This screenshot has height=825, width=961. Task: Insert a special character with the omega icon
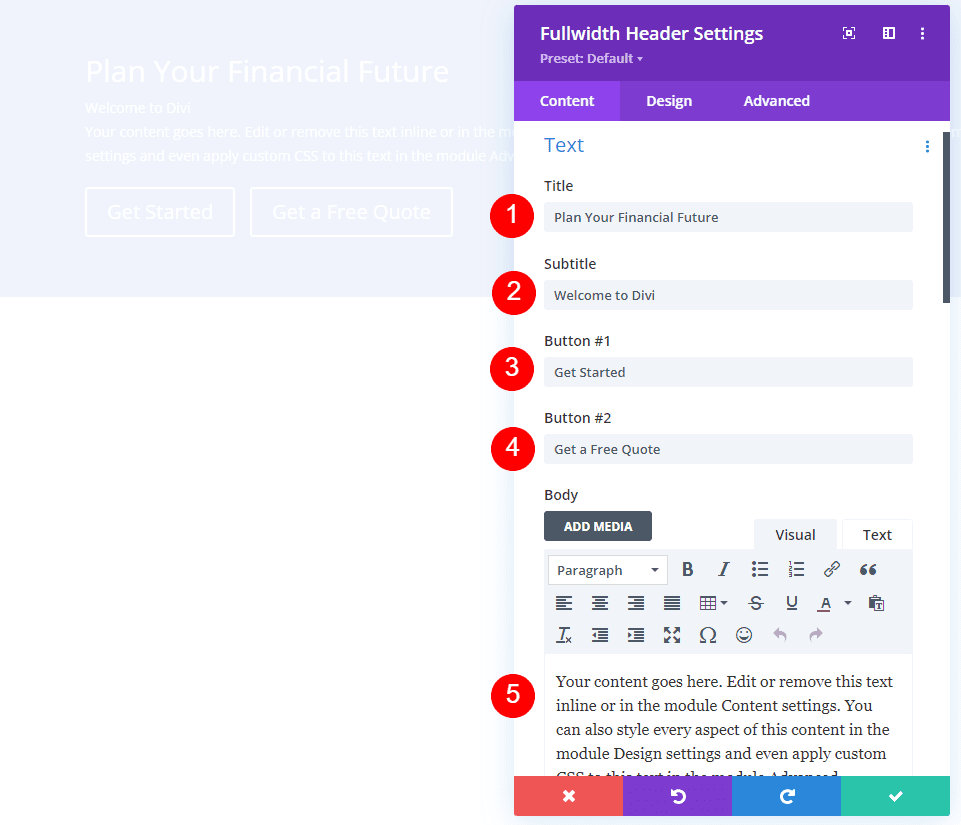pyautogui.click(x=707, y=635)
